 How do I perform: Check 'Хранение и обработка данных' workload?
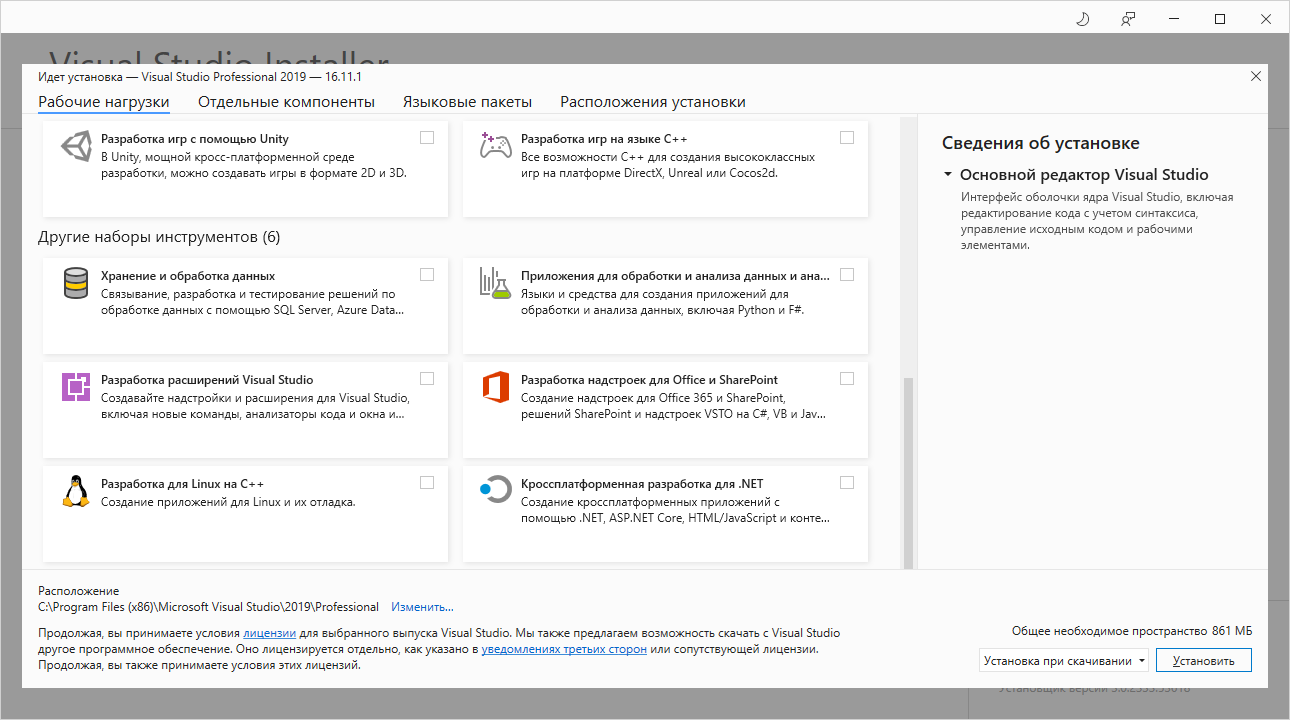point(427,274)
